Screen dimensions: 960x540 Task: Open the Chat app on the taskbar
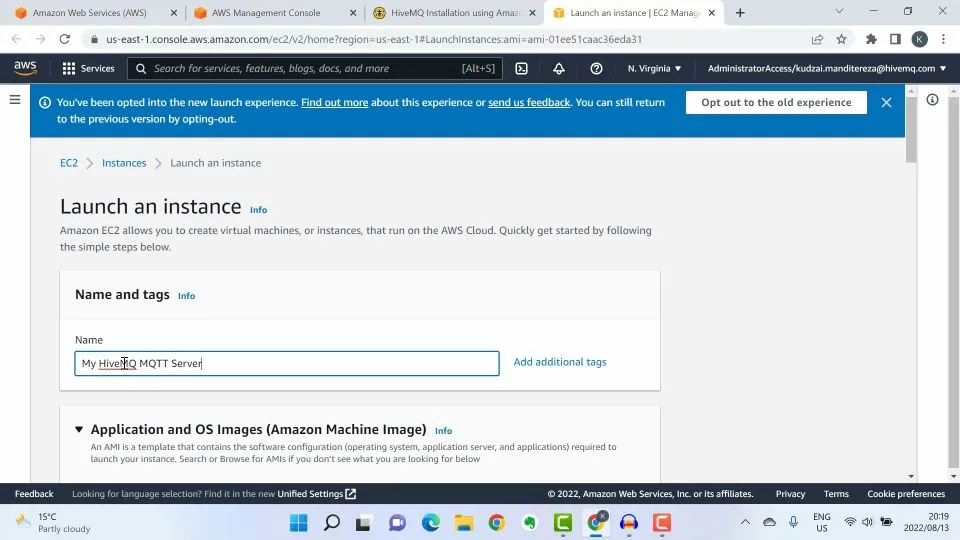point(397,523)
